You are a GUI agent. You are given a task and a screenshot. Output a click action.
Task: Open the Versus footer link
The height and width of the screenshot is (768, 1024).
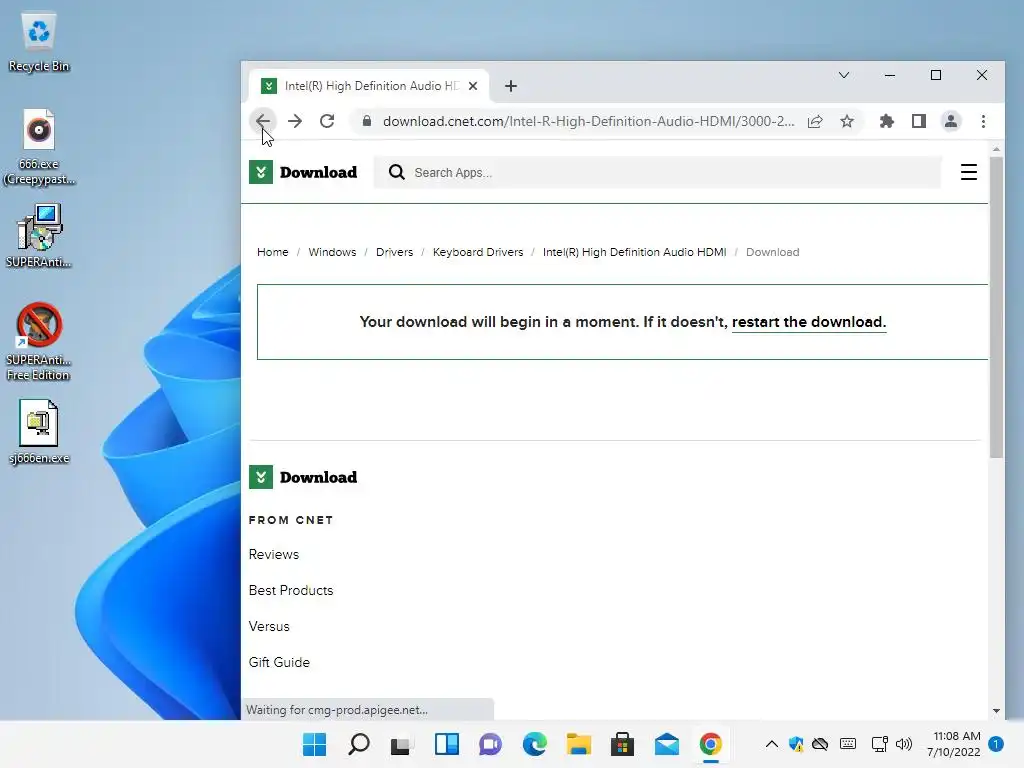[x=269, y=626]
